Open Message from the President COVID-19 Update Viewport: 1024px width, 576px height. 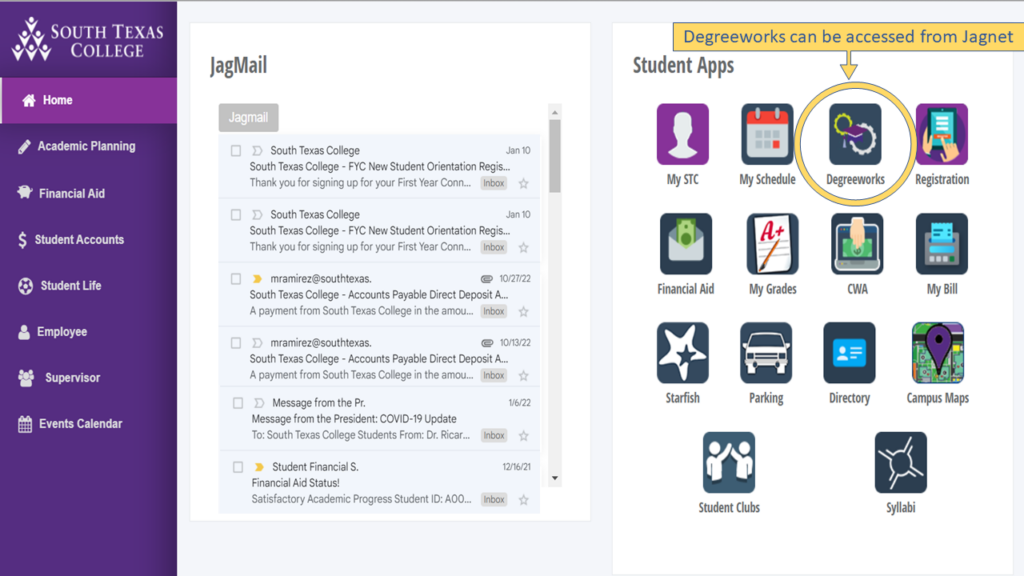[379, 419]
